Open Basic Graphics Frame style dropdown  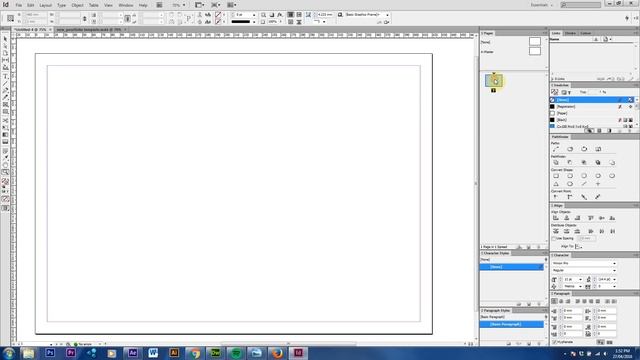(x=387, y=15)
